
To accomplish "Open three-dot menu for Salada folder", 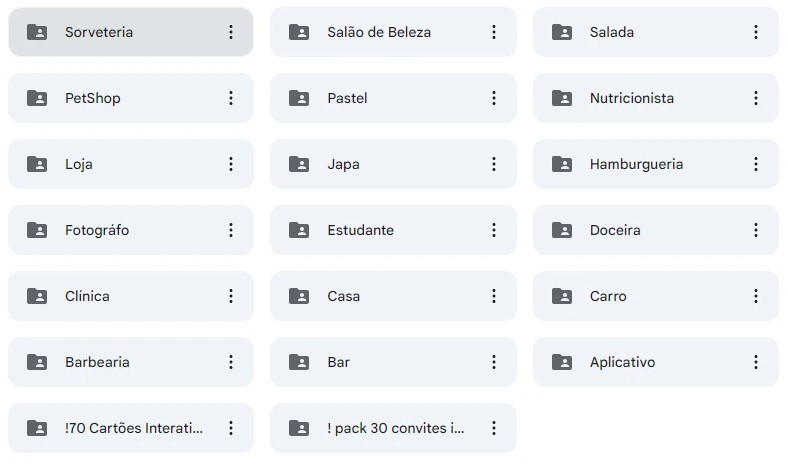I will tap(756, 32).
